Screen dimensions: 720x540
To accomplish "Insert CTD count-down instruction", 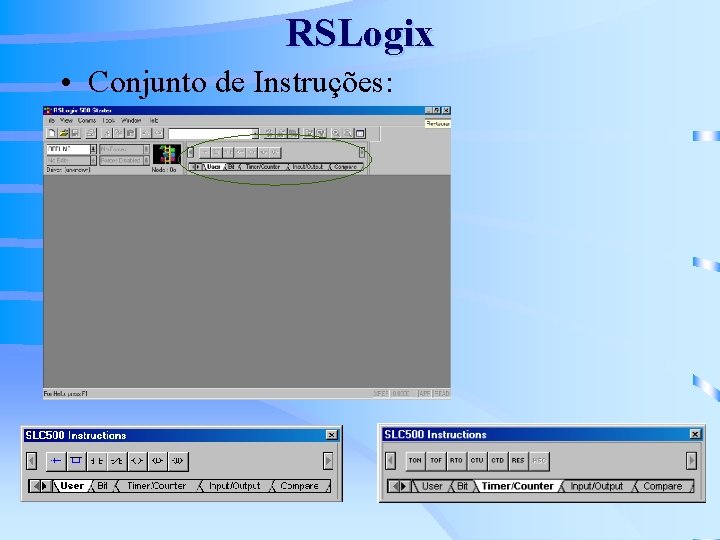I will click(497, 461).
